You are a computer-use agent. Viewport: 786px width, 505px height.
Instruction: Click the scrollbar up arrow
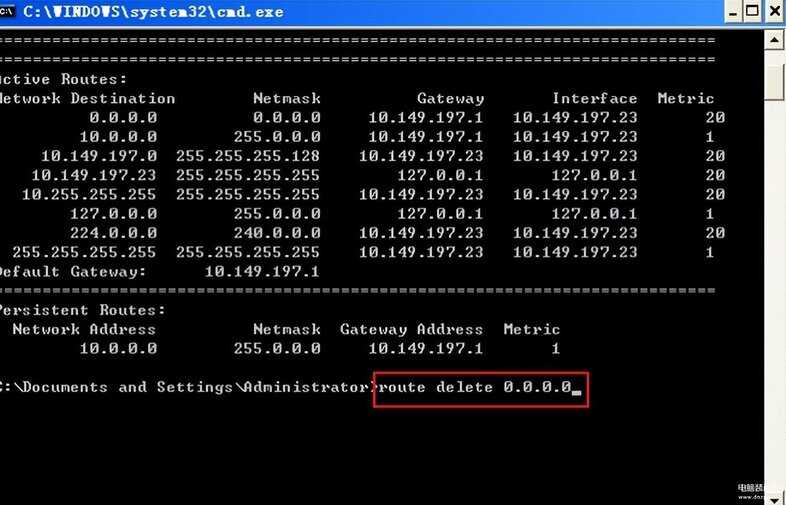pos(775,40)
